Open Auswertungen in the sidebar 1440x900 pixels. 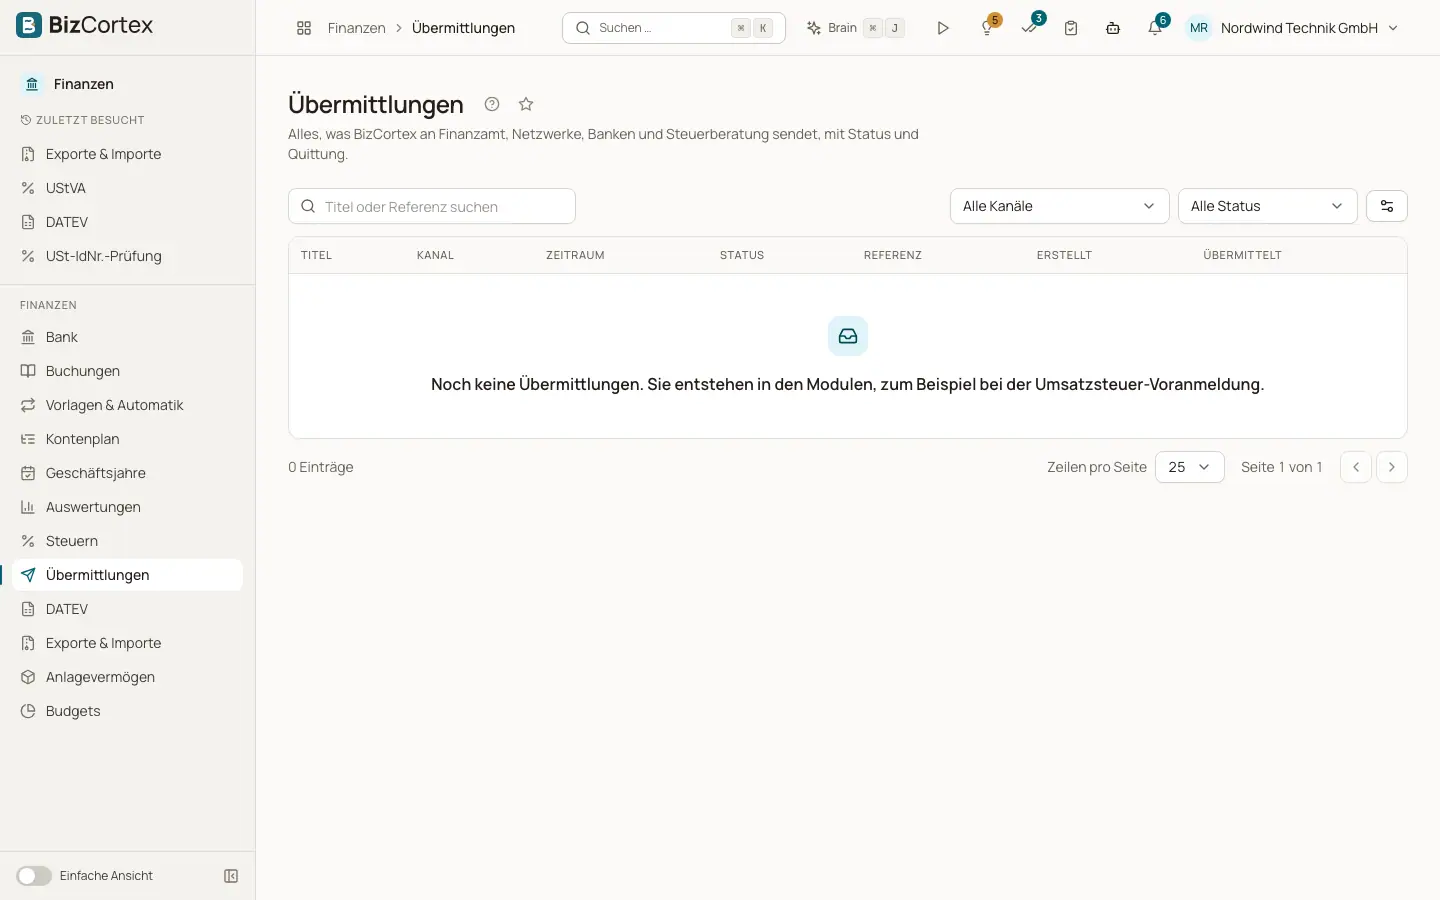[128, 507]
